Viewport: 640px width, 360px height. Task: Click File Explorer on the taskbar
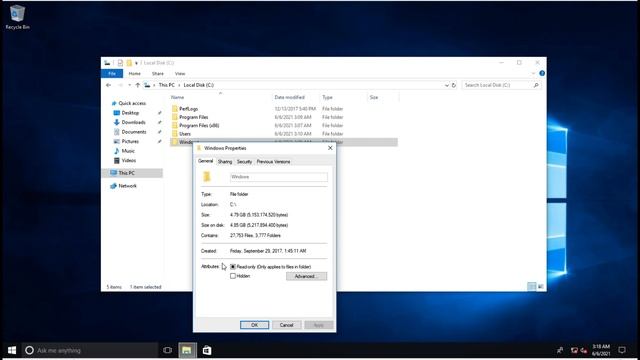(x=187, y=350)
